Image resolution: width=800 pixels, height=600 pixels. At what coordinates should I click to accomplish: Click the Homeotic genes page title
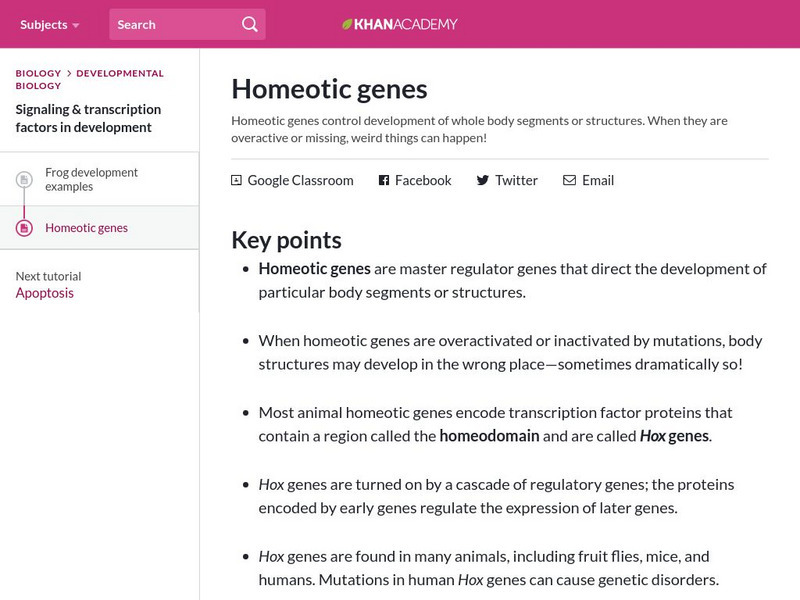pyautogui.click(x=329, y=89)
